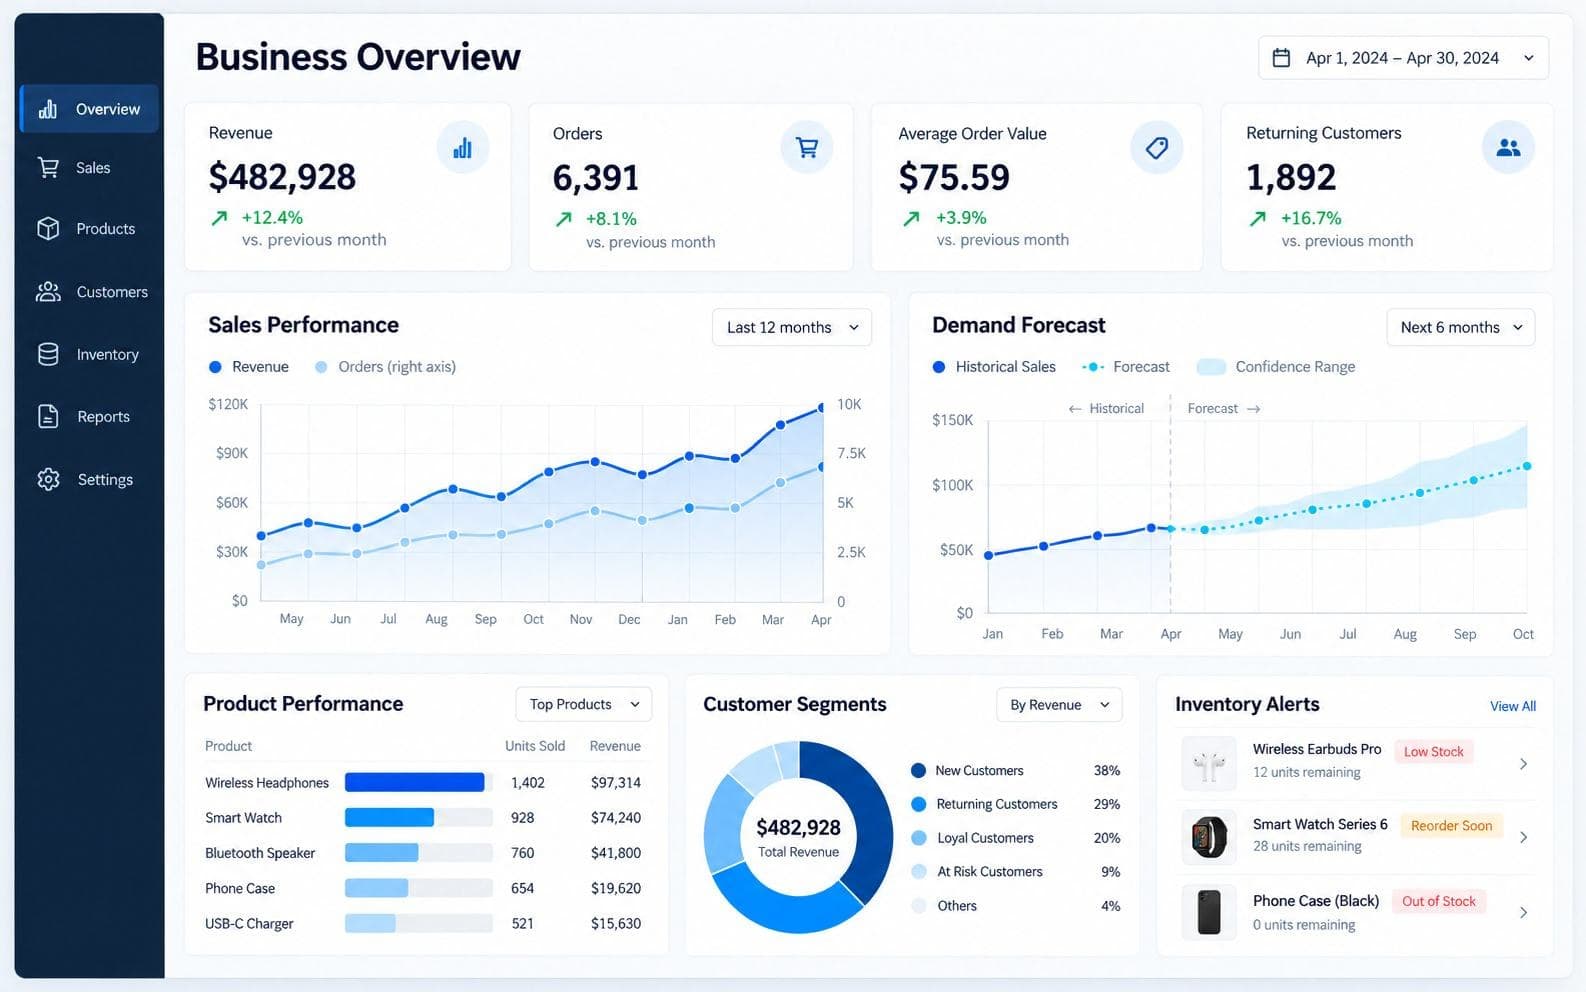The width and height of the screenshot is (1586, 992).
Task: Click the Reorder Soon badge
Action: (1451, 825)
